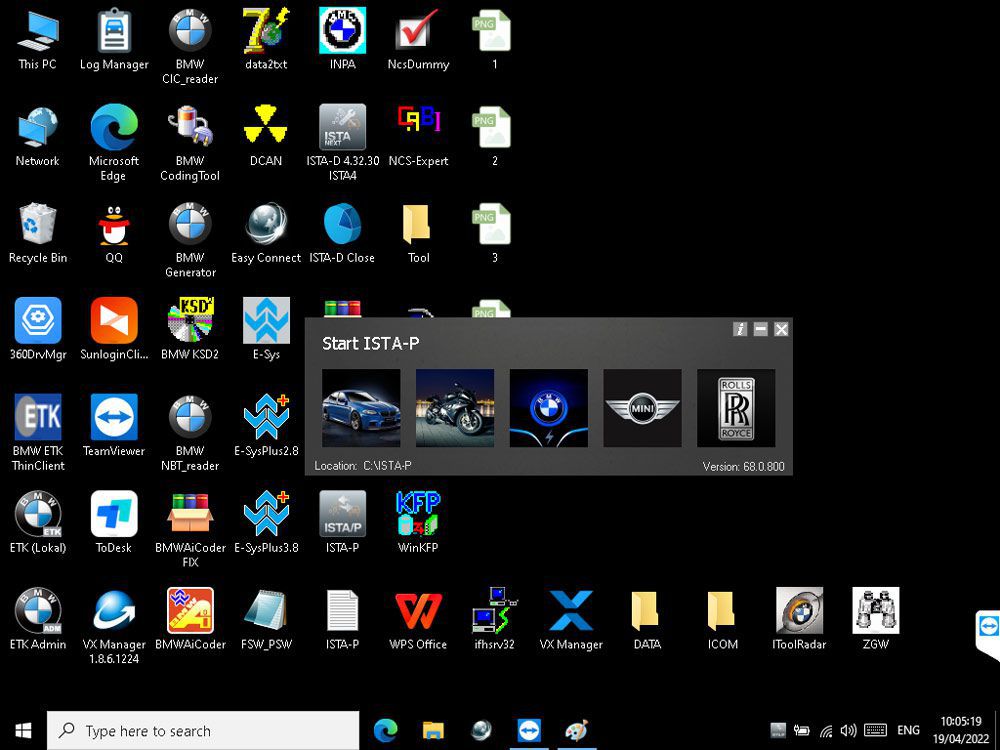Select PNG file named 2
This screenshot has width=1000, height=750.
coord(494,136)
